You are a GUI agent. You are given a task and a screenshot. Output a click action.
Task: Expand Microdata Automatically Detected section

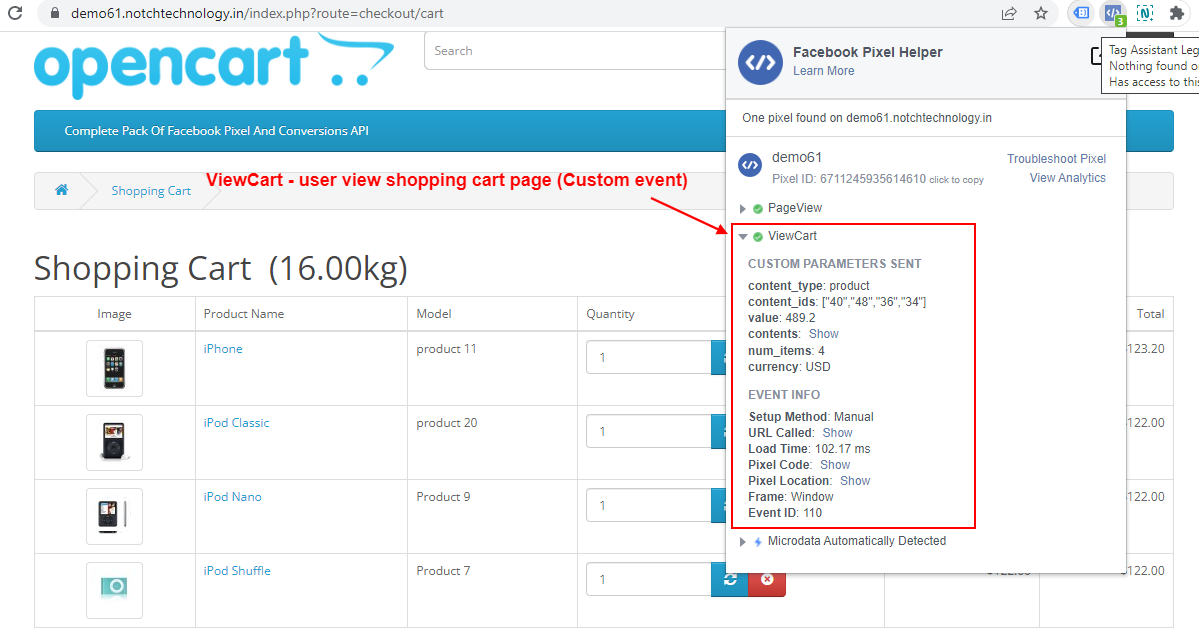pyautogui.click(x=742, y=542)
